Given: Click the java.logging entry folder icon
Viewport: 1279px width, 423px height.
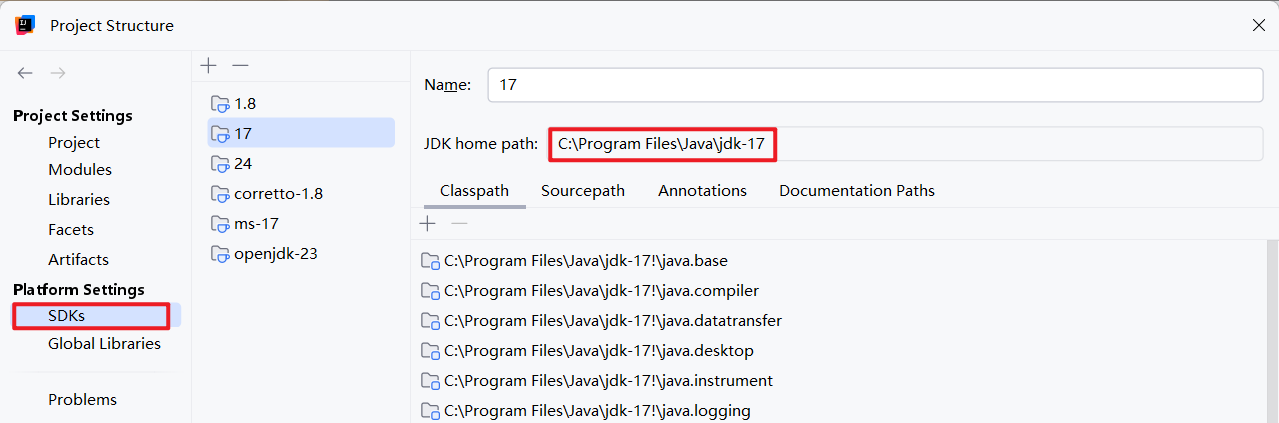Looking at the screenshot, I should 430,411.
